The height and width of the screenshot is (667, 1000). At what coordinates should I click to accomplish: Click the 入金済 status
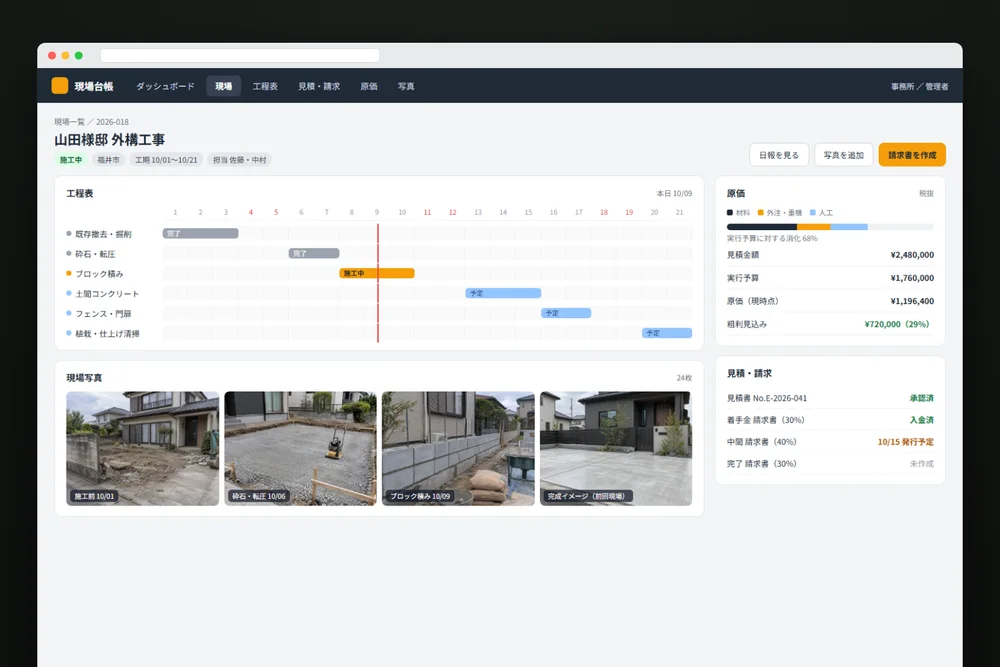click(x=922, y=420)
